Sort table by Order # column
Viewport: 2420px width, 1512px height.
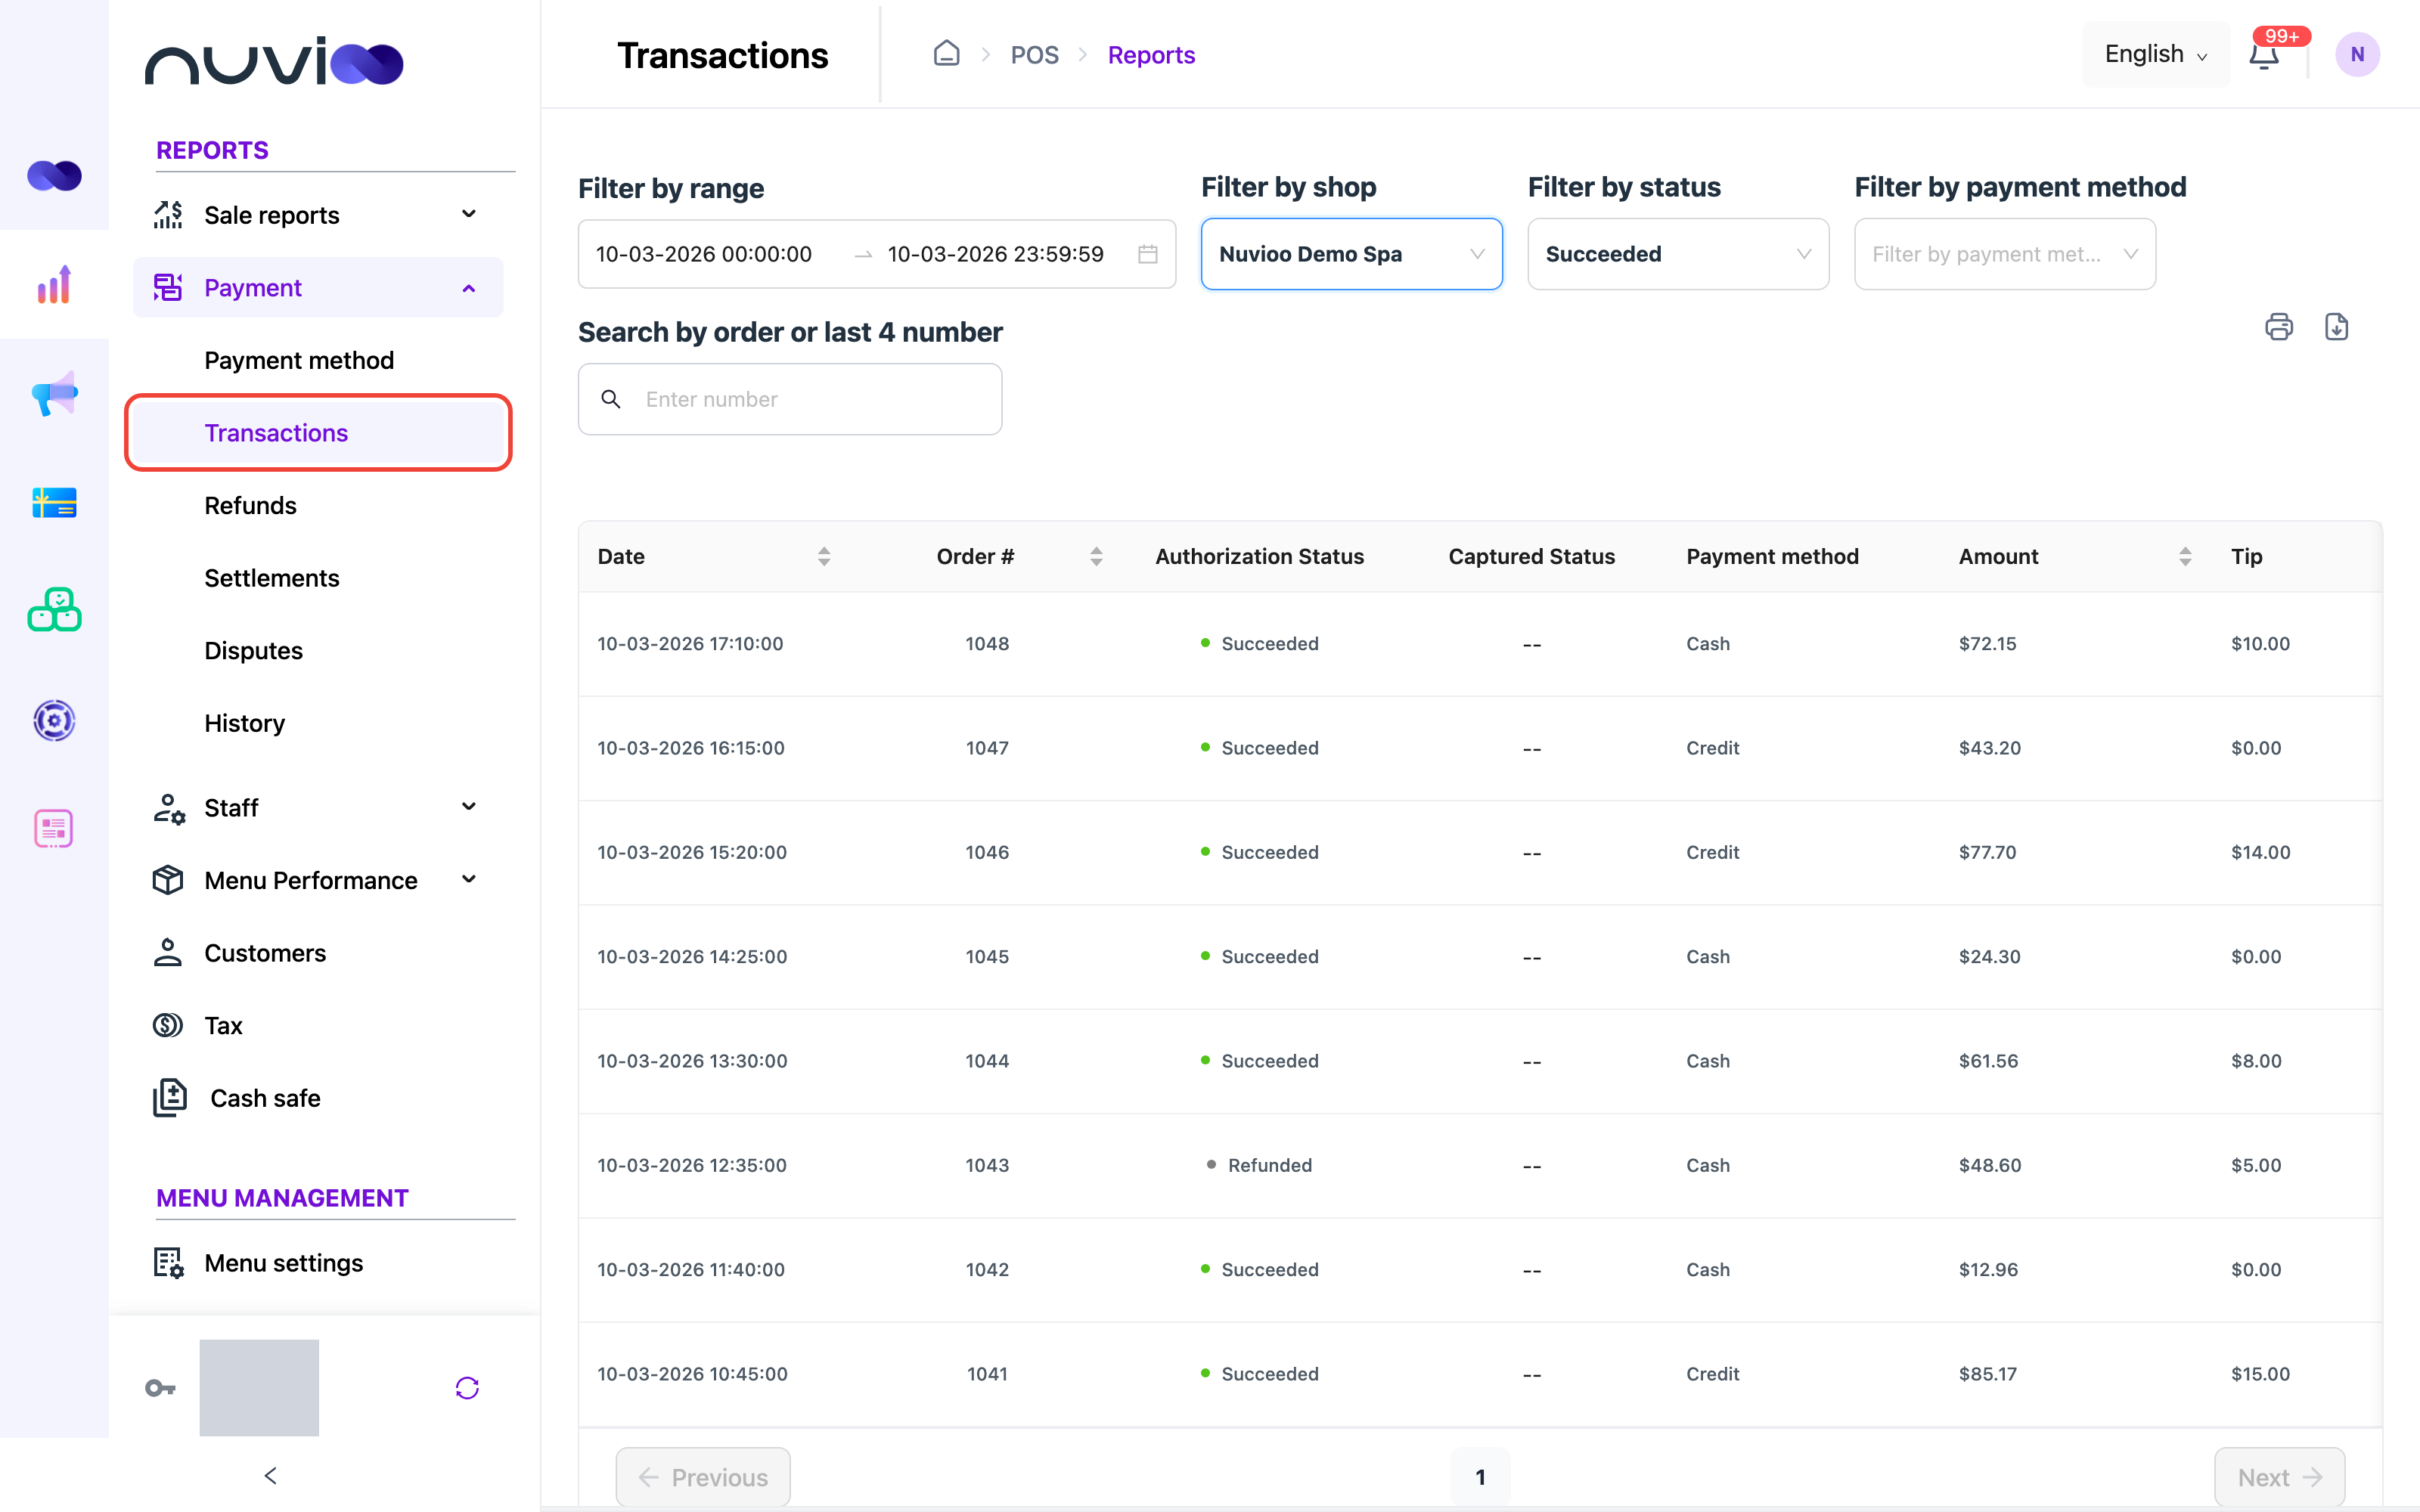[x=1096, y=556]
